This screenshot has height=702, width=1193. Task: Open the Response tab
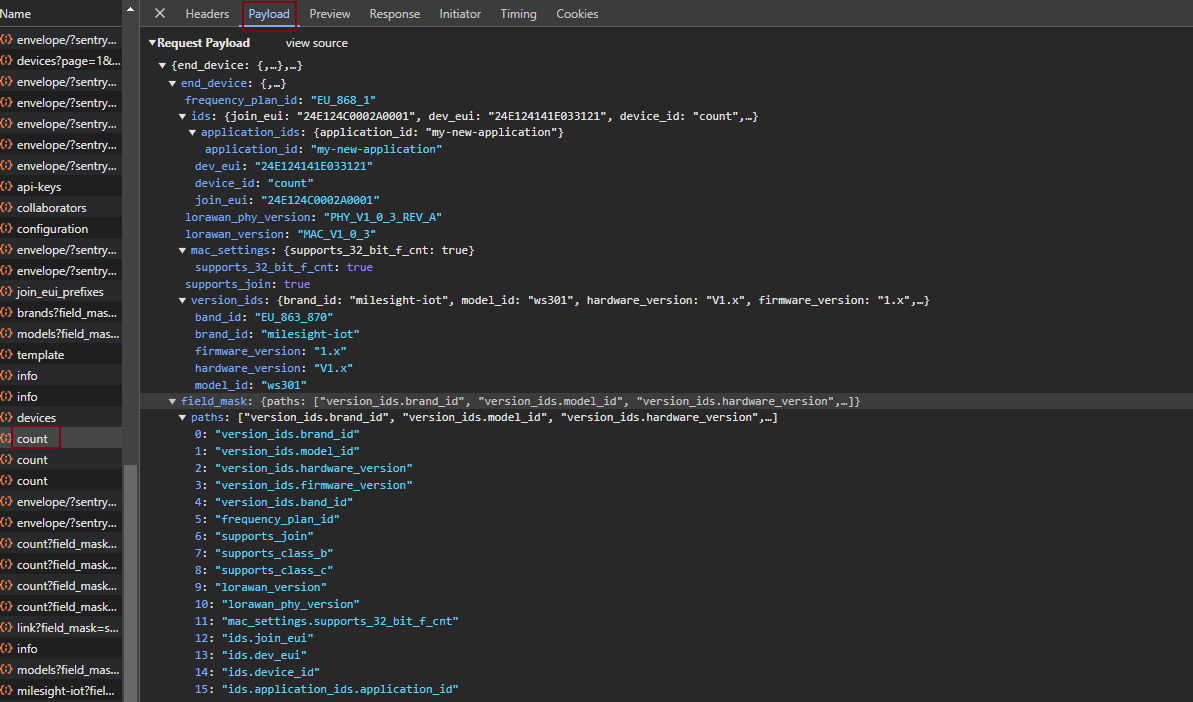pos(394,14)
